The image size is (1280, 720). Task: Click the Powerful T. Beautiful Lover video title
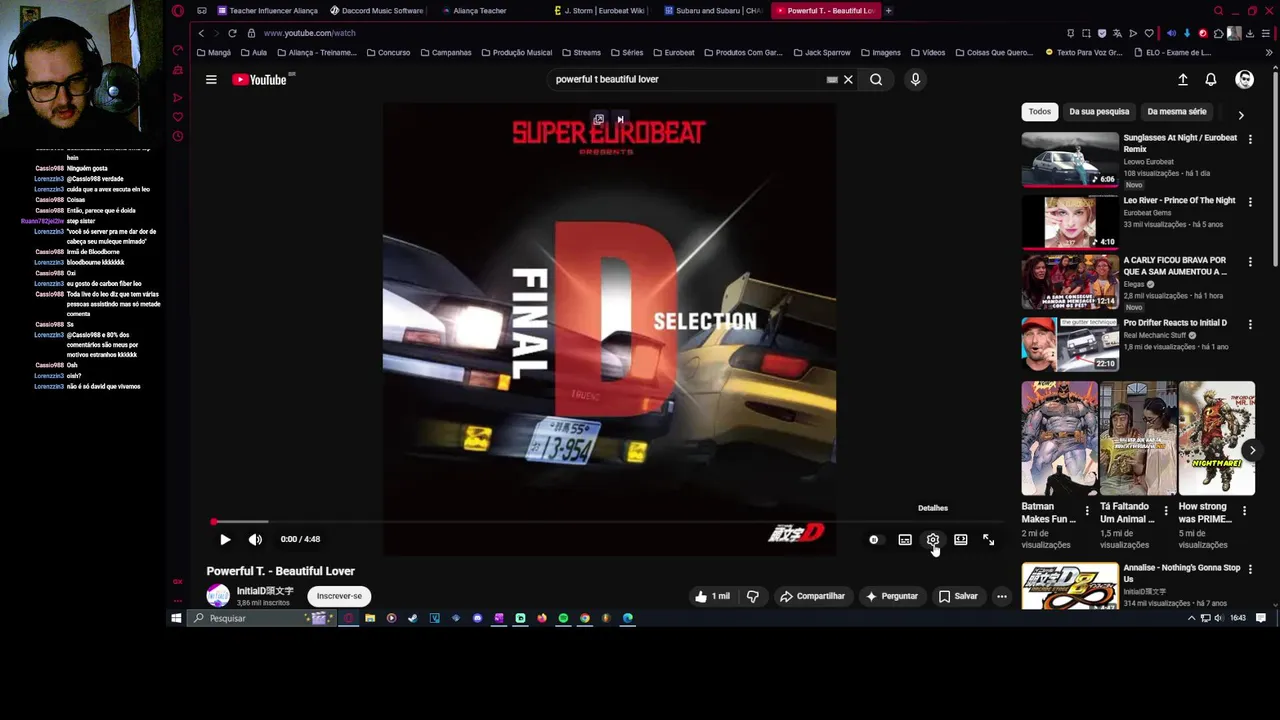[x=281, y=571]
